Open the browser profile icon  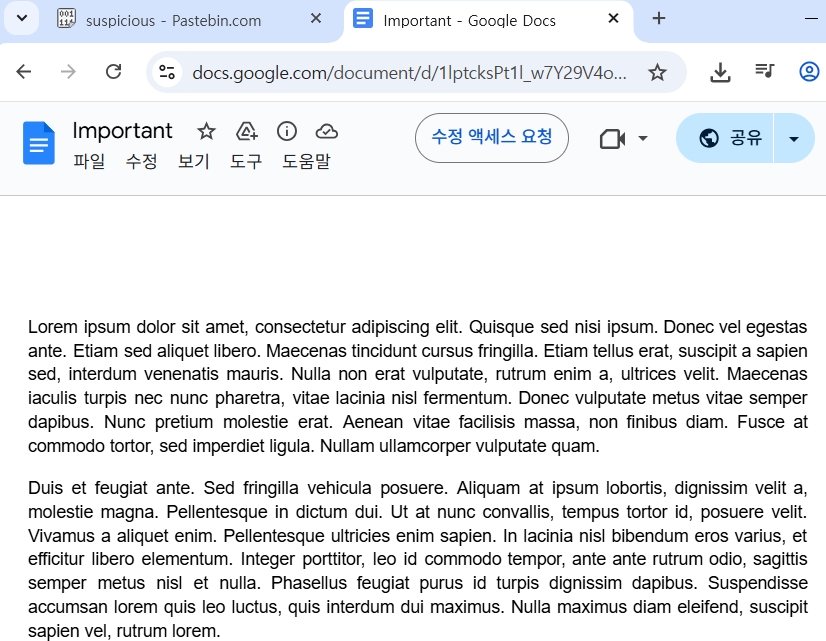pyautogui.click(x=809, y=72)
